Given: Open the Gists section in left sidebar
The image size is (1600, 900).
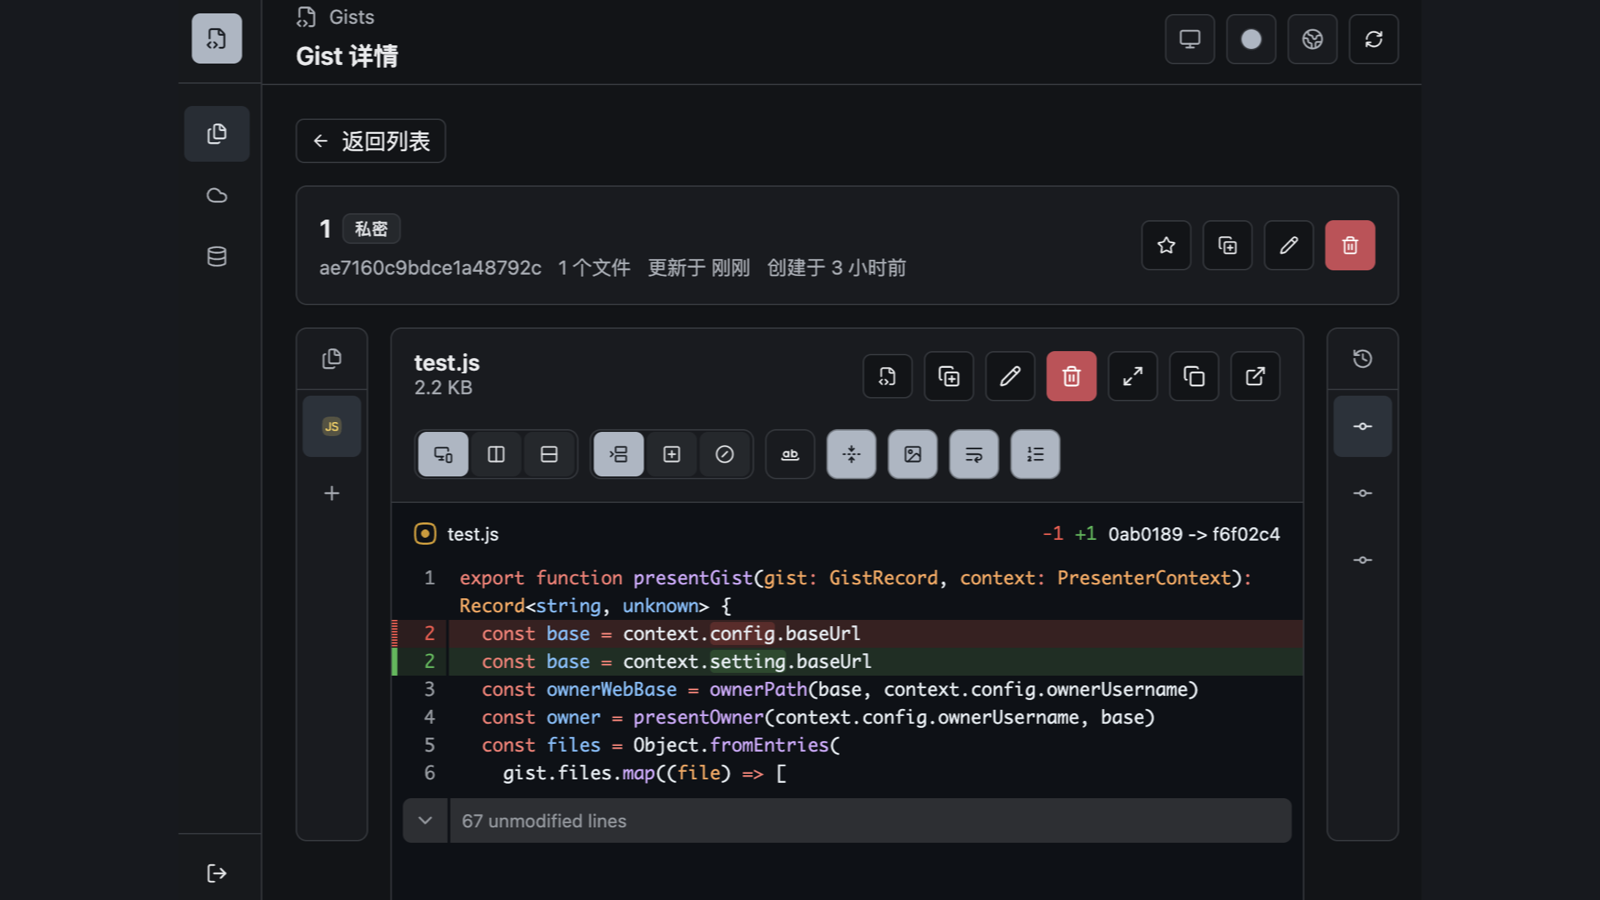Looking at the screenshot, I should (x=217, y=134).
